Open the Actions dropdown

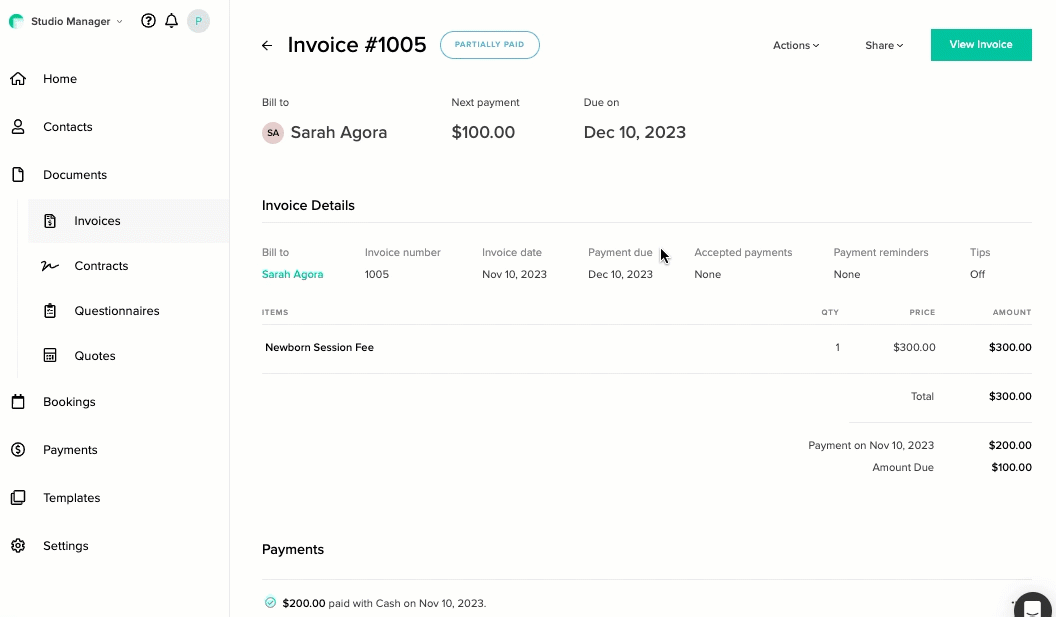tap(795, 45)
